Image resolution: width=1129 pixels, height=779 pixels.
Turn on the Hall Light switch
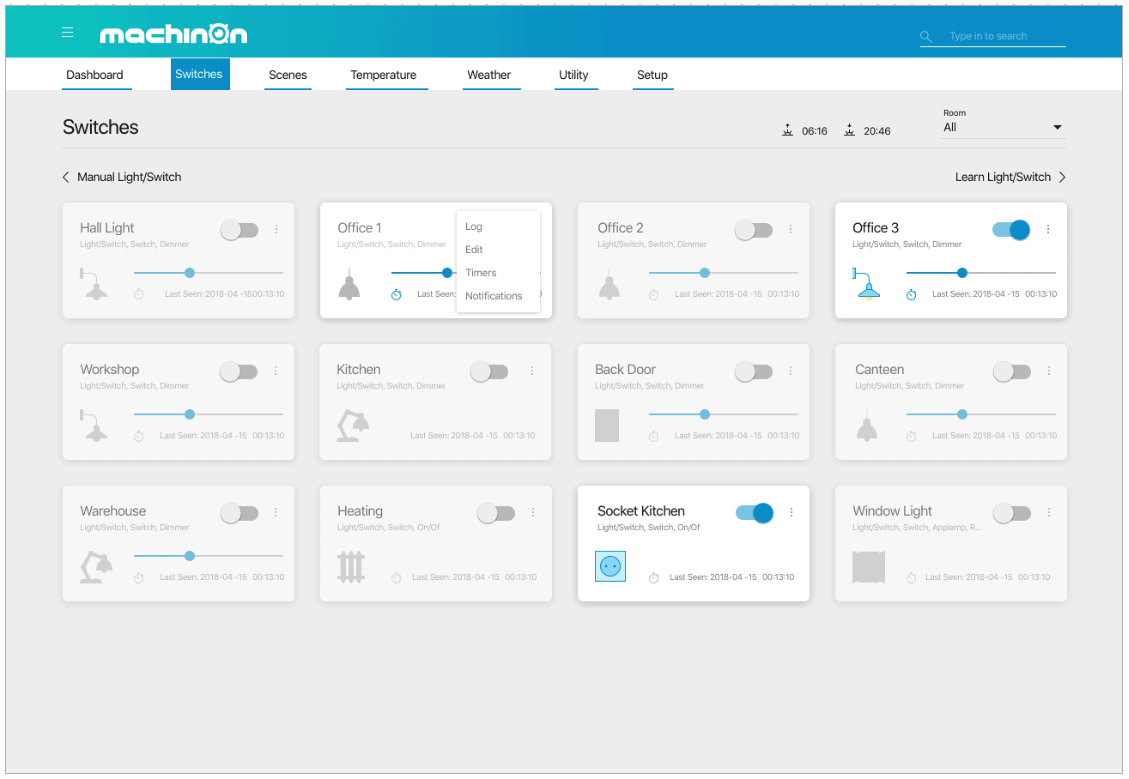239,229
